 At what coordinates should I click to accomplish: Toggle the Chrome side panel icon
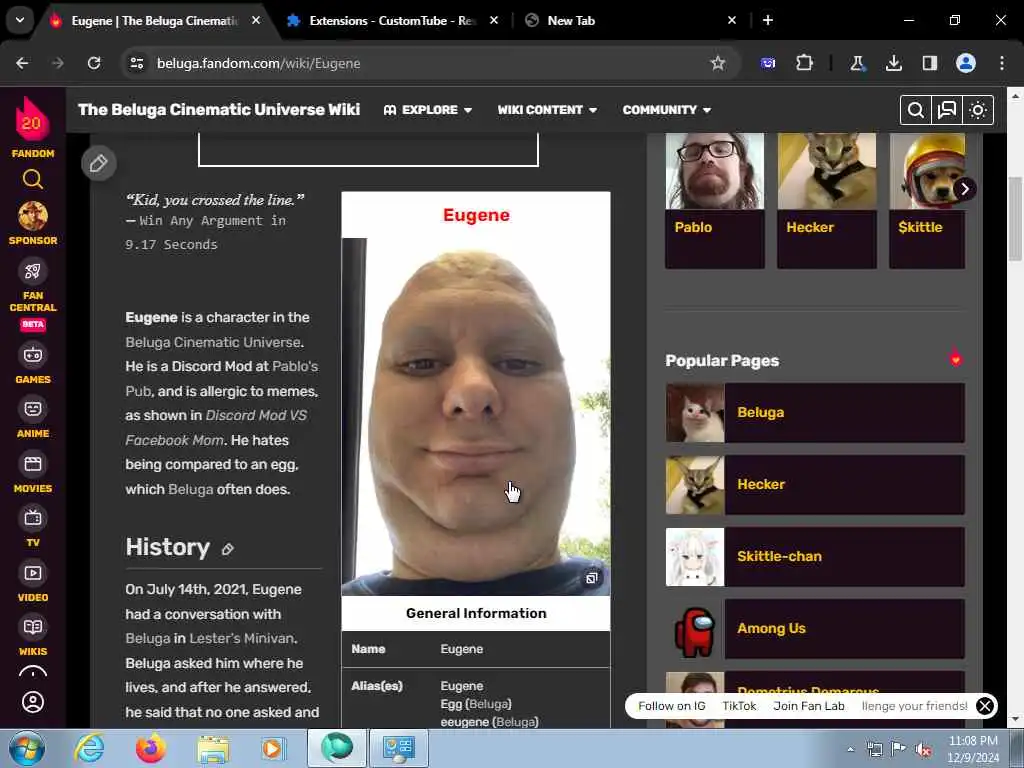point(929,63)
